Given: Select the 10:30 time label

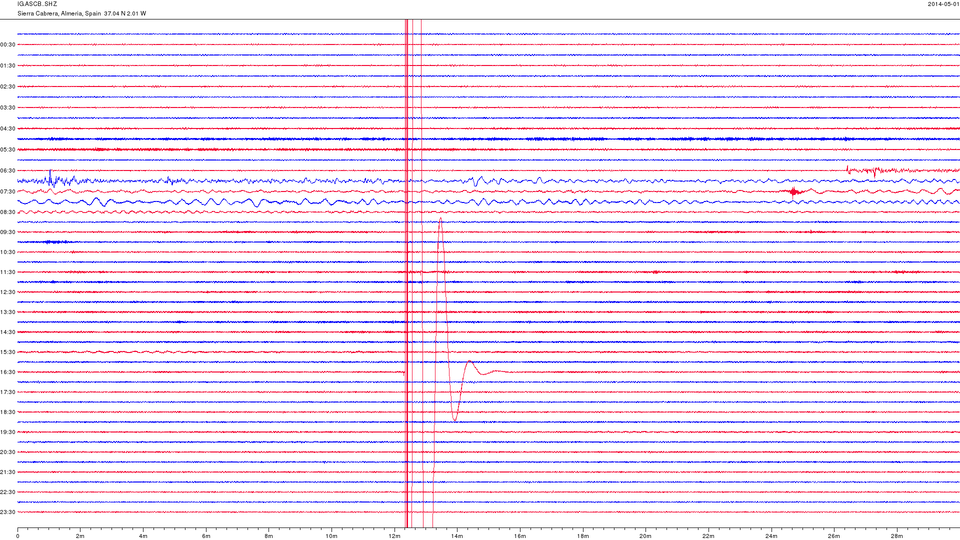Looking at the screenshot, I should pos(8,252).
